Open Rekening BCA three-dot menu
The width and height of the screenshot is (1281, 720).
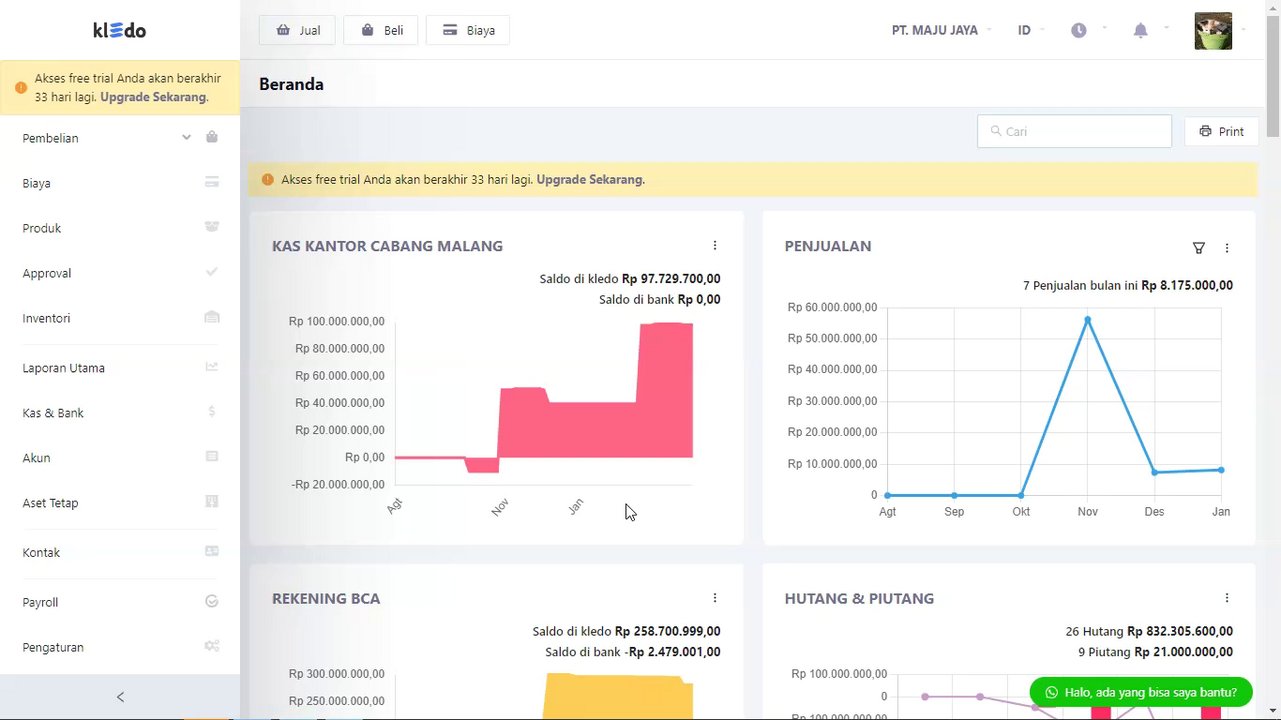point(715,598)
